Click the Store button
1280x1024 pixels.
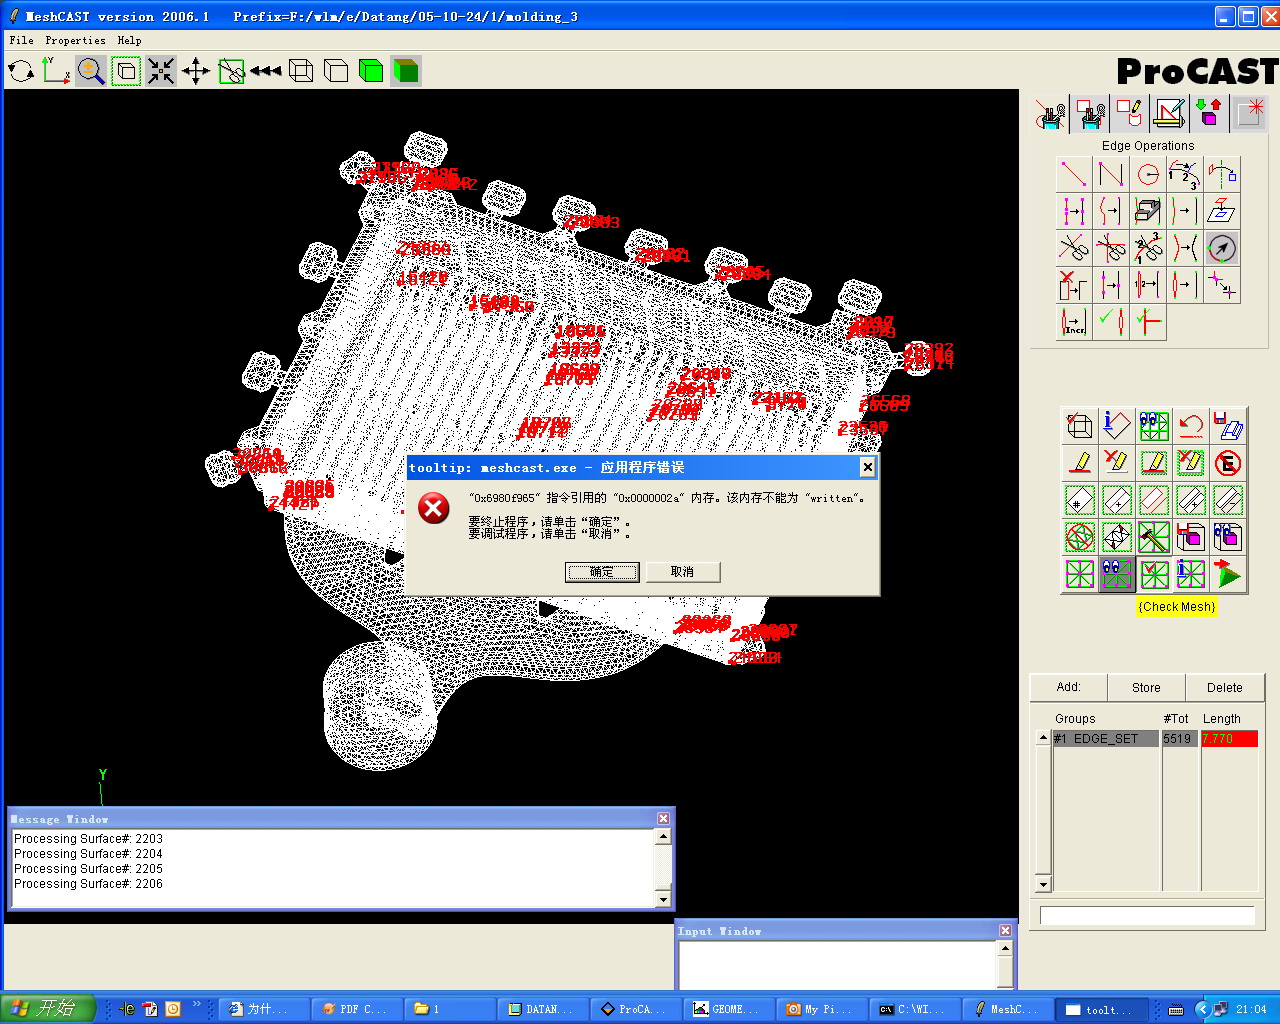(x=1146, y=688)
